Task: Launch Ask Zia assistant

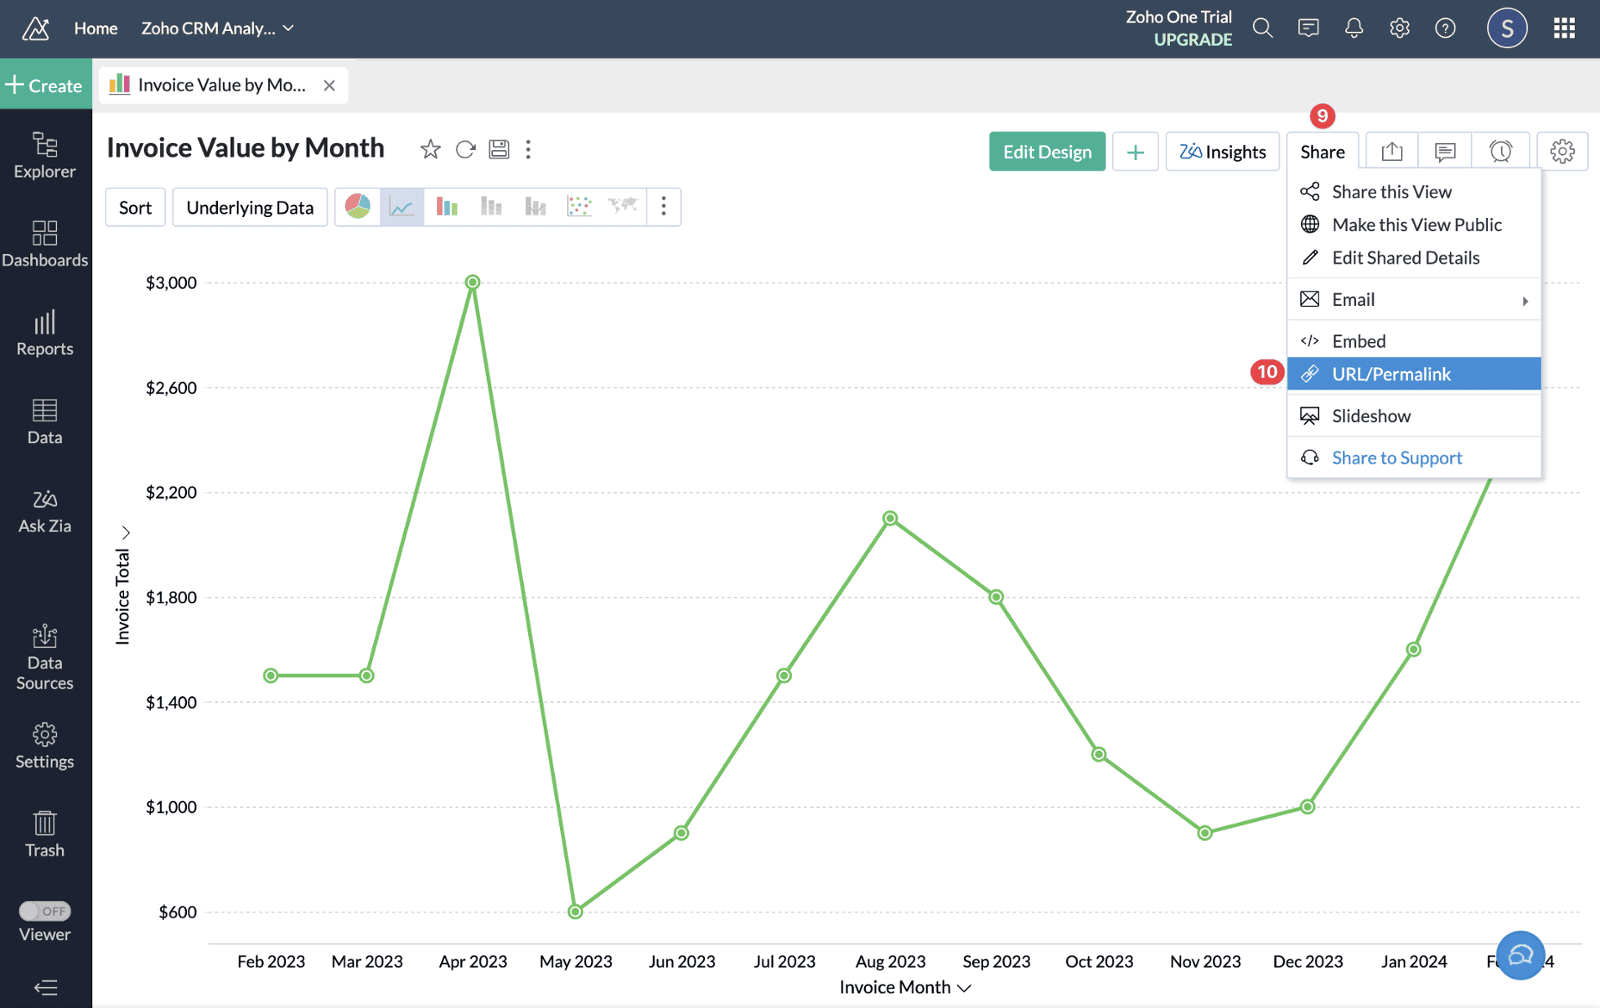Action: coord(45,510)
